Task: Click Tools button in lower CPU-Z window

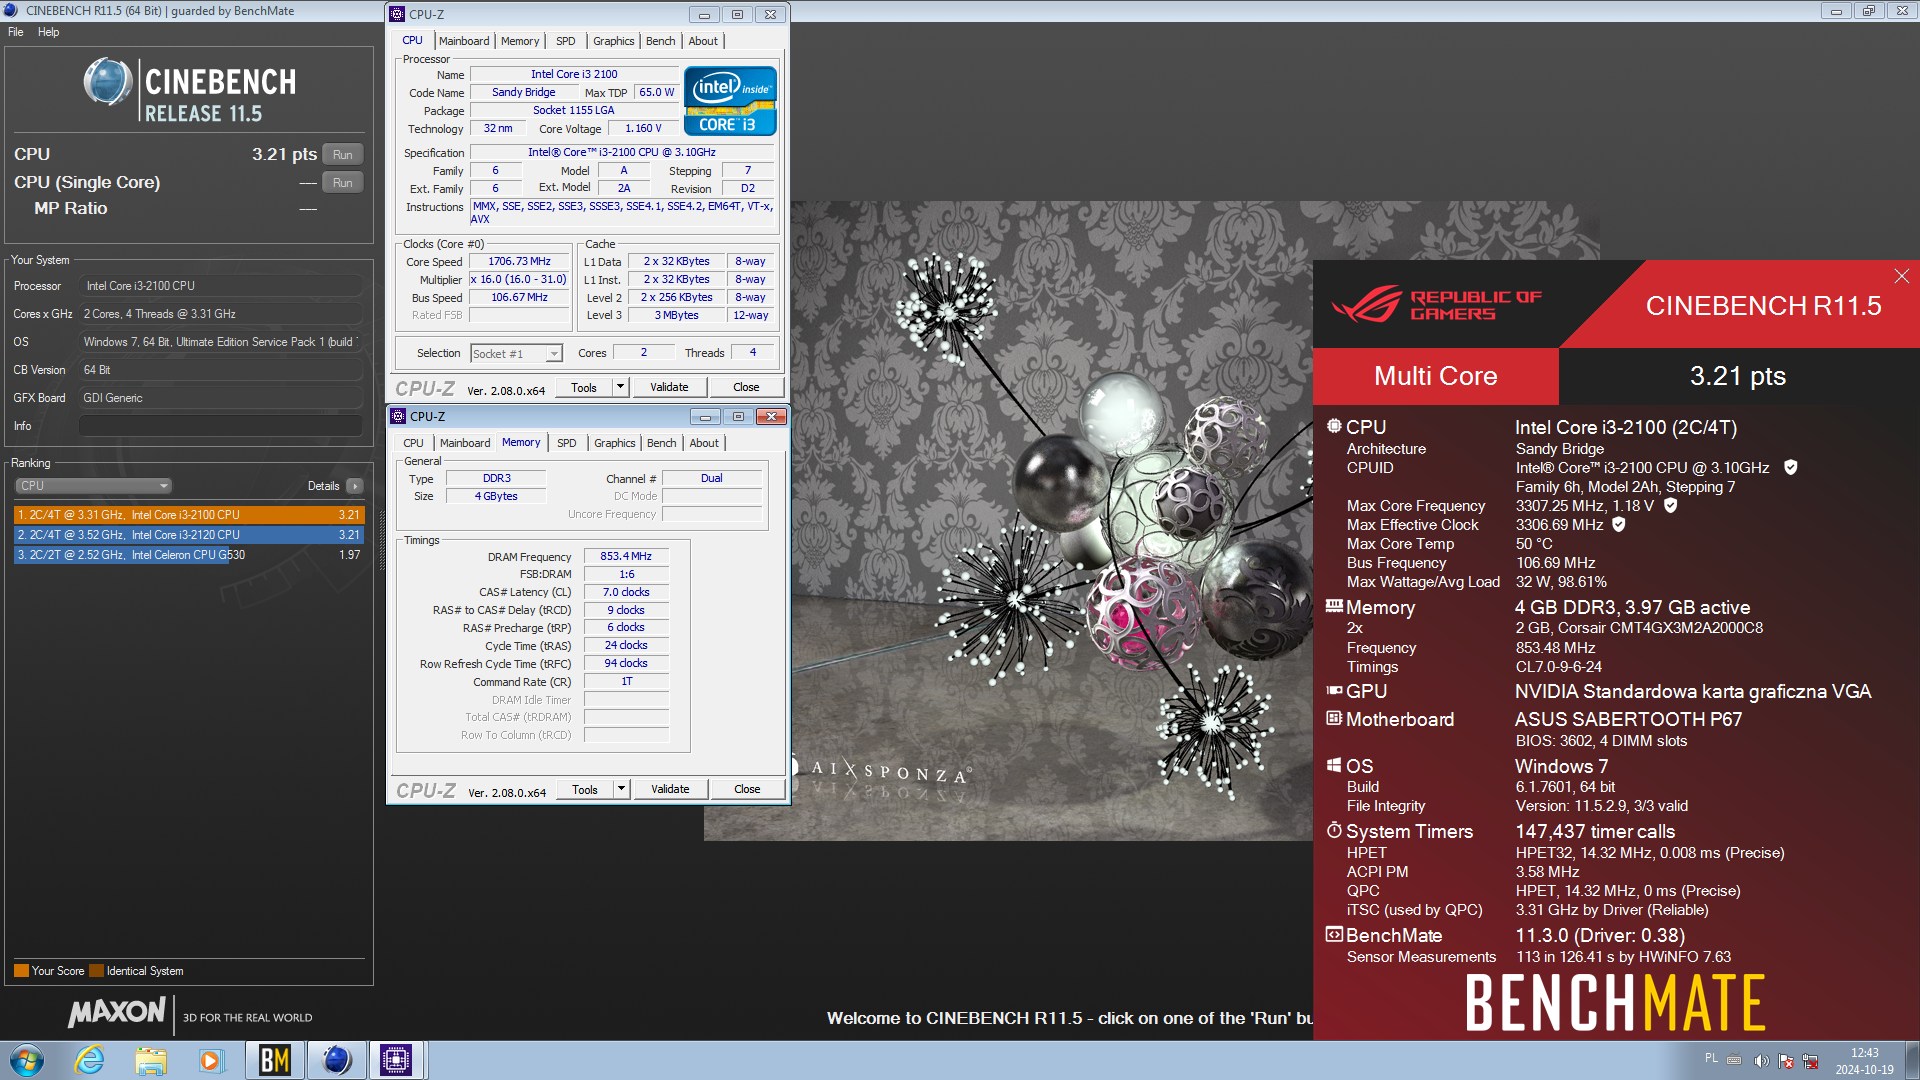Action: point(585,789)
